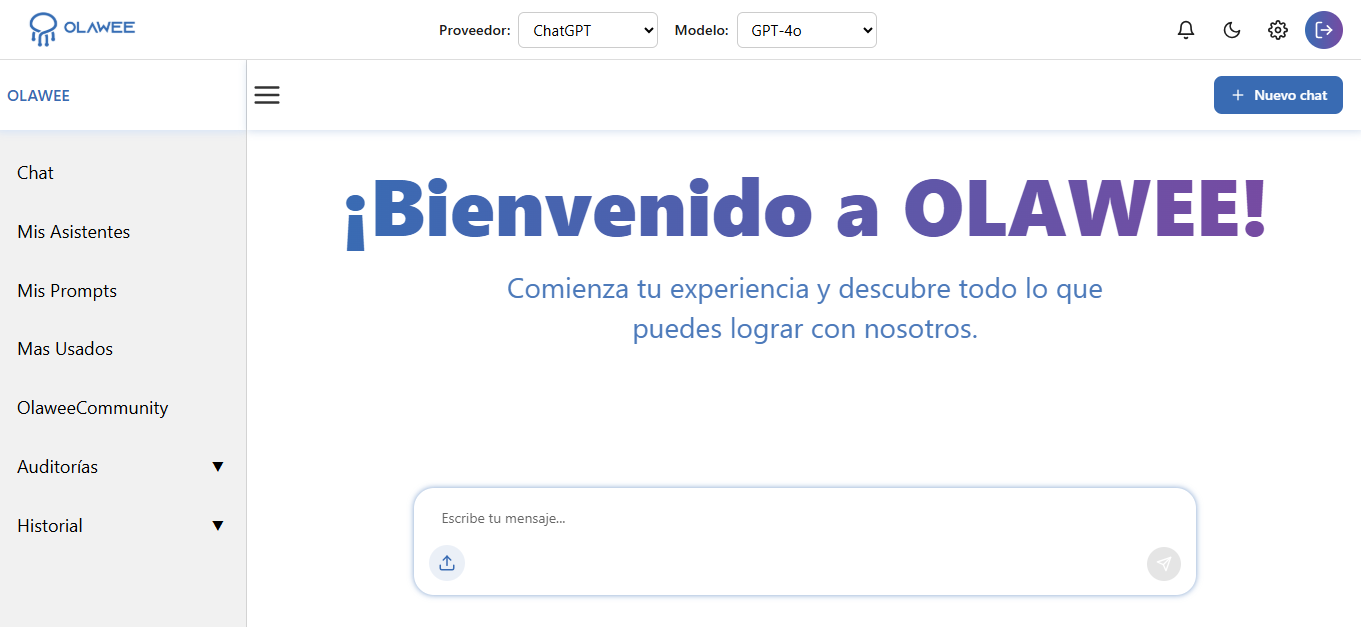This screenshot has width=1361, height=627.
Task: Expand the Auditorías section arrow
Action: pyautogui.click(x=218, y=467)
